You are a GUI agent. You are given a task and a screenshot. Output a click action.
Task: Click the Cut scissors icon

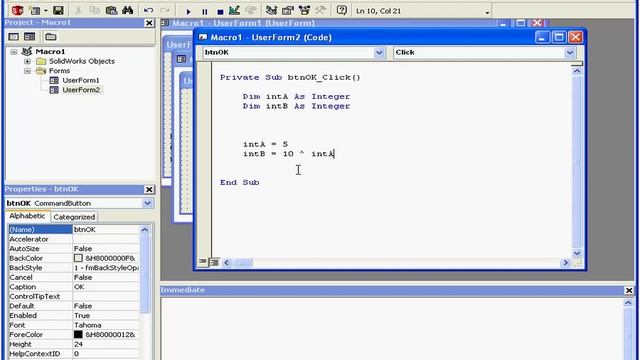coord(78,11)
